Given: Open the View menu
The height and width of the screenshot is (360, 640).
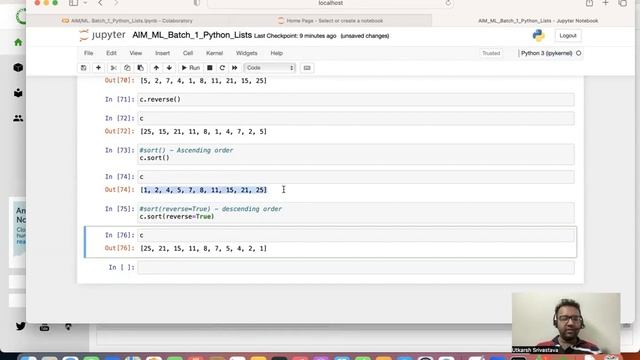Looking at the screenshot, I should tap(136, 53).
